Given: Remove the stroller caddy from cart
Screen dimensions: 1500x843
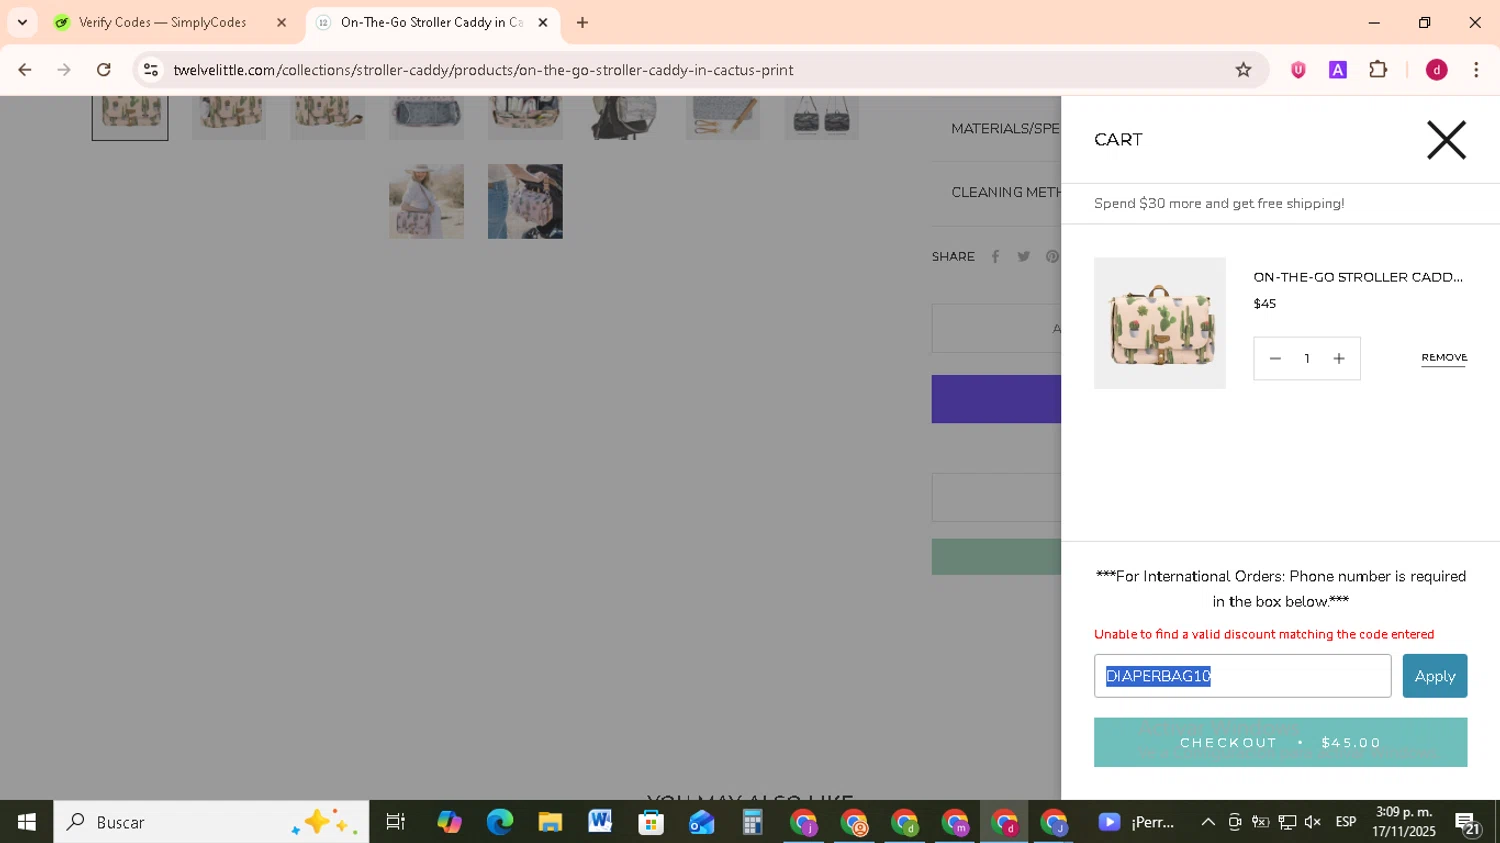Looking at the screenshot, I should point(1444,358).
